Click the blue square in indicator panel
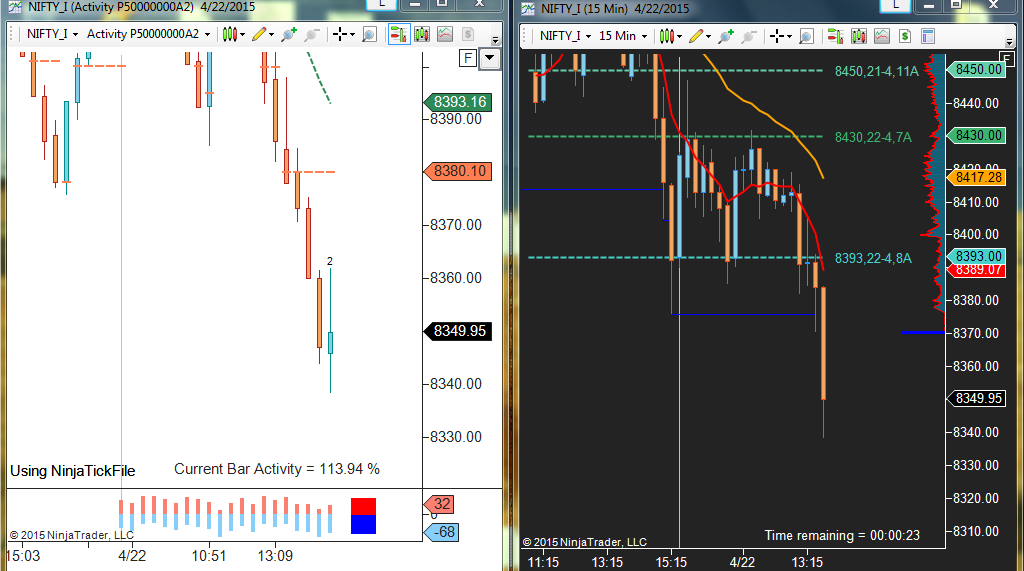Viewport: 1024px width, 571px height. click(x=363, y=525)
